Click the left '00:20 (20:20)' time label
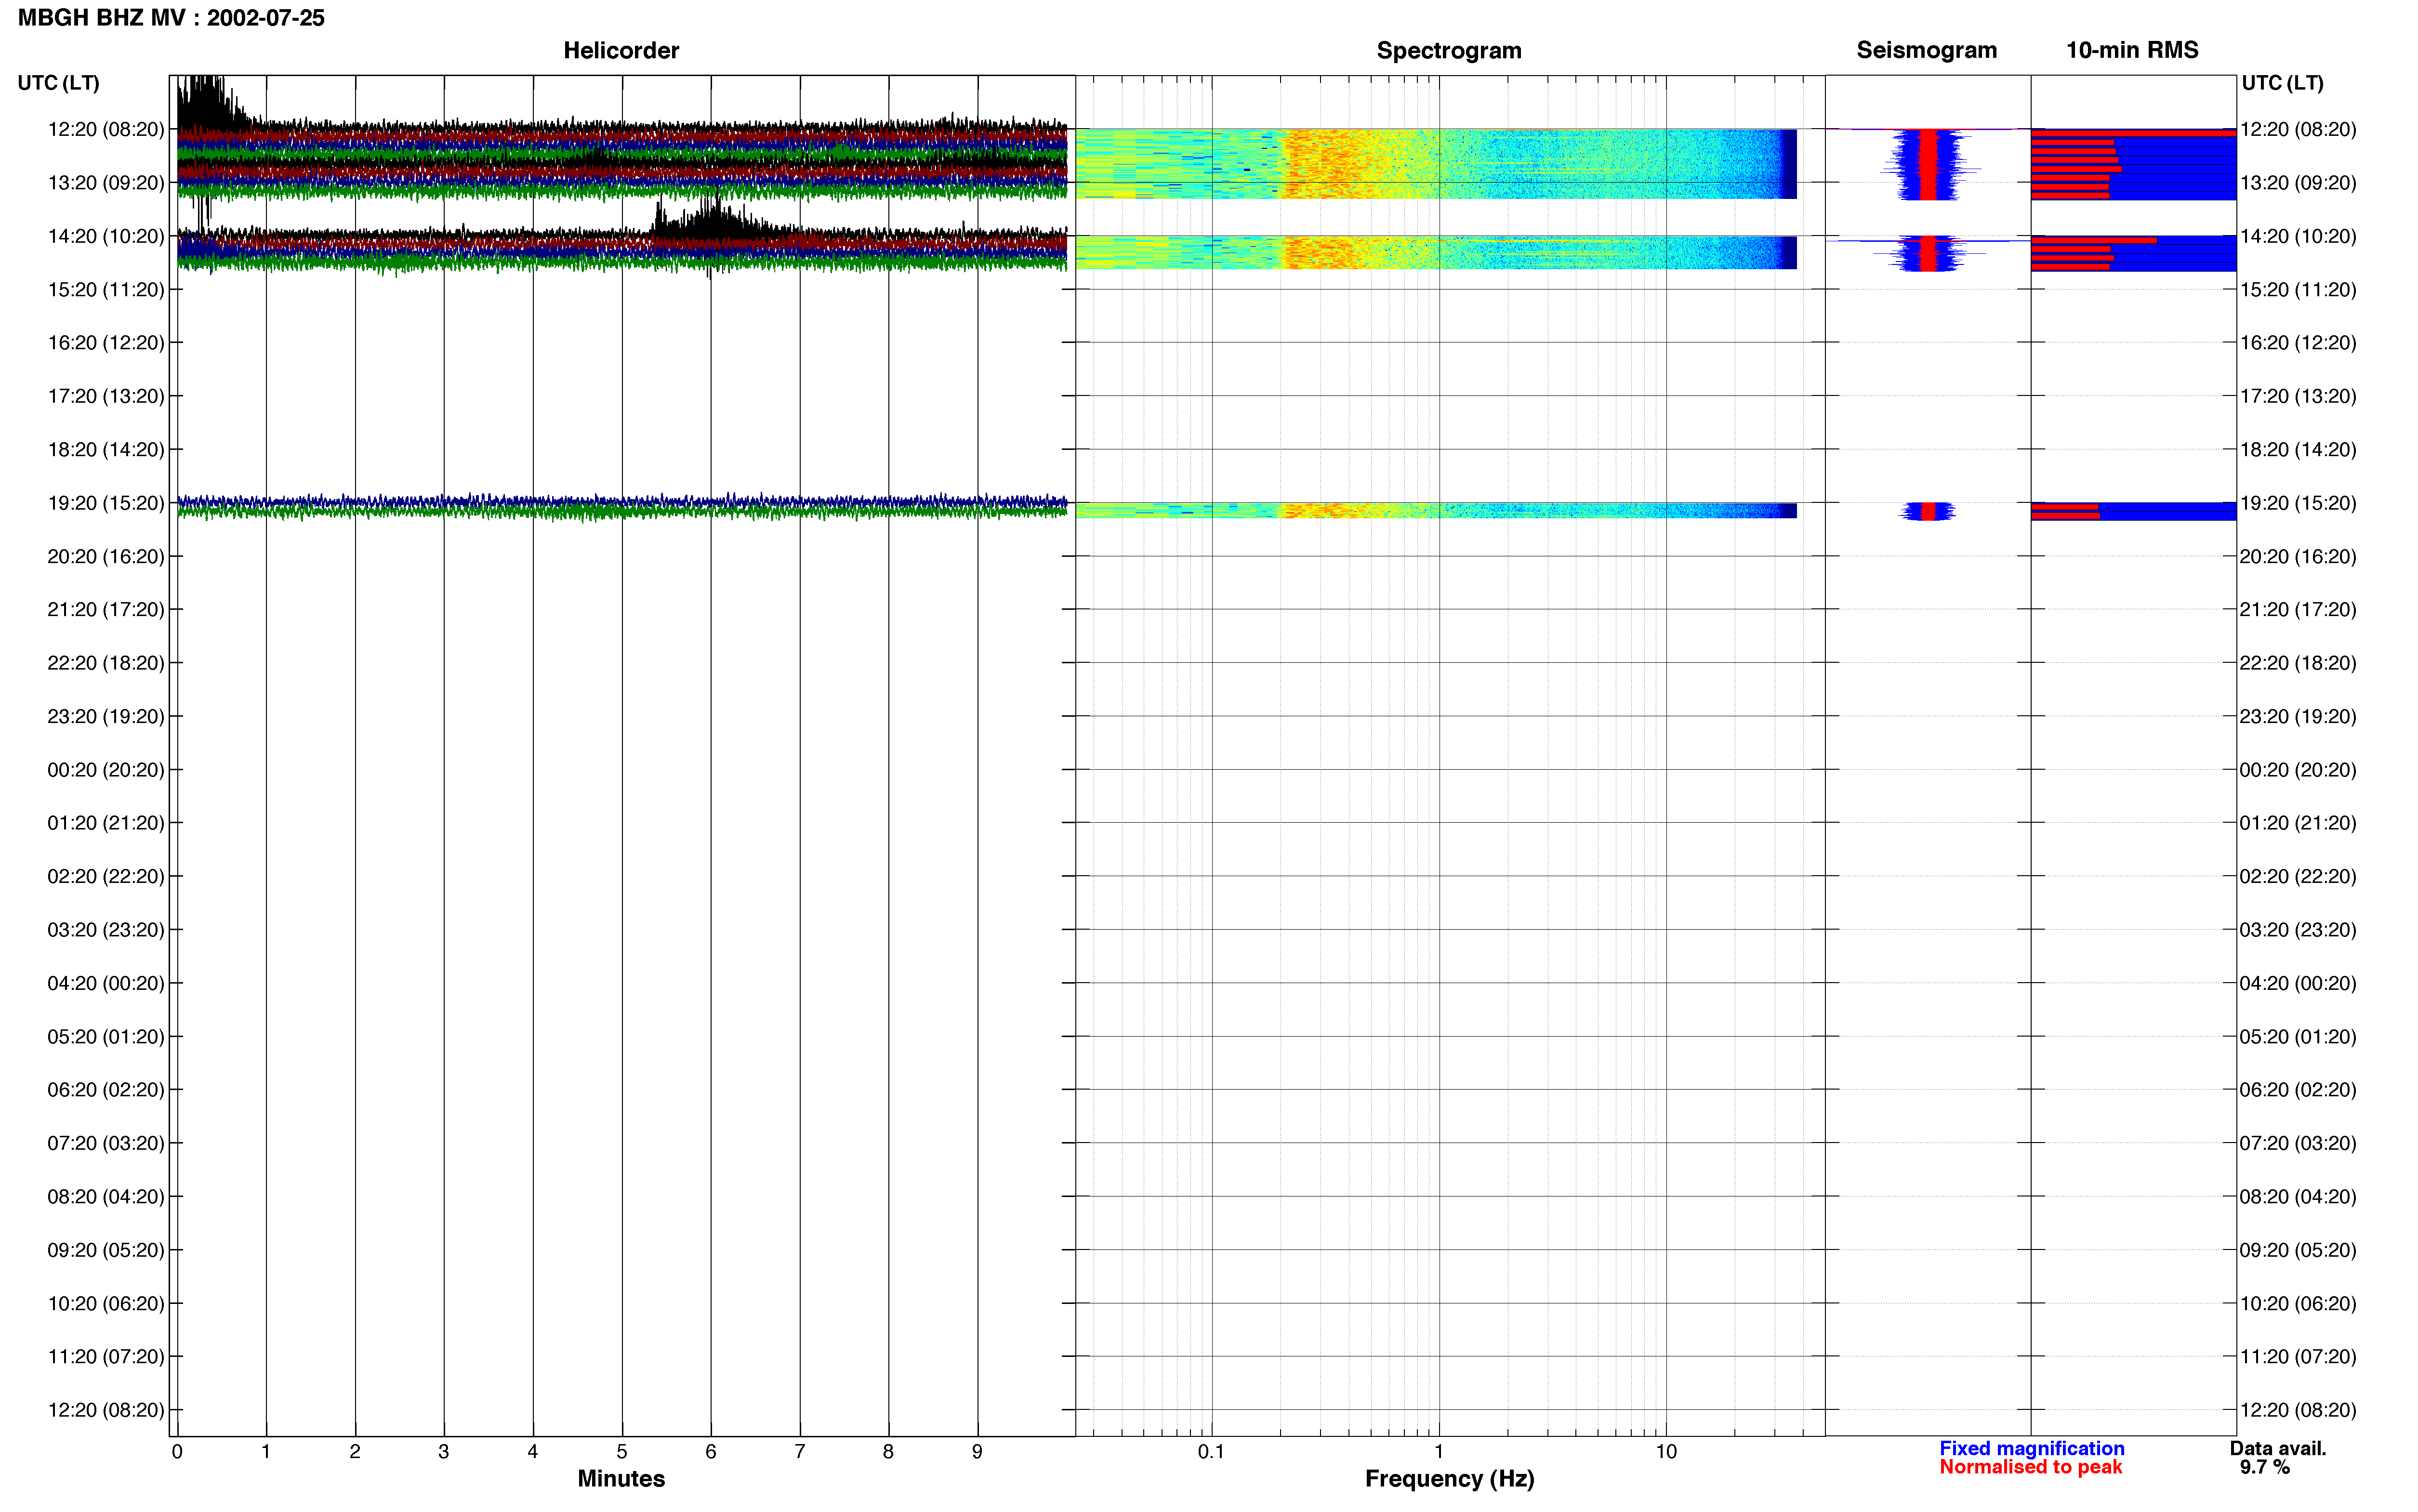 pyautogui.click(x=106, y=770)
